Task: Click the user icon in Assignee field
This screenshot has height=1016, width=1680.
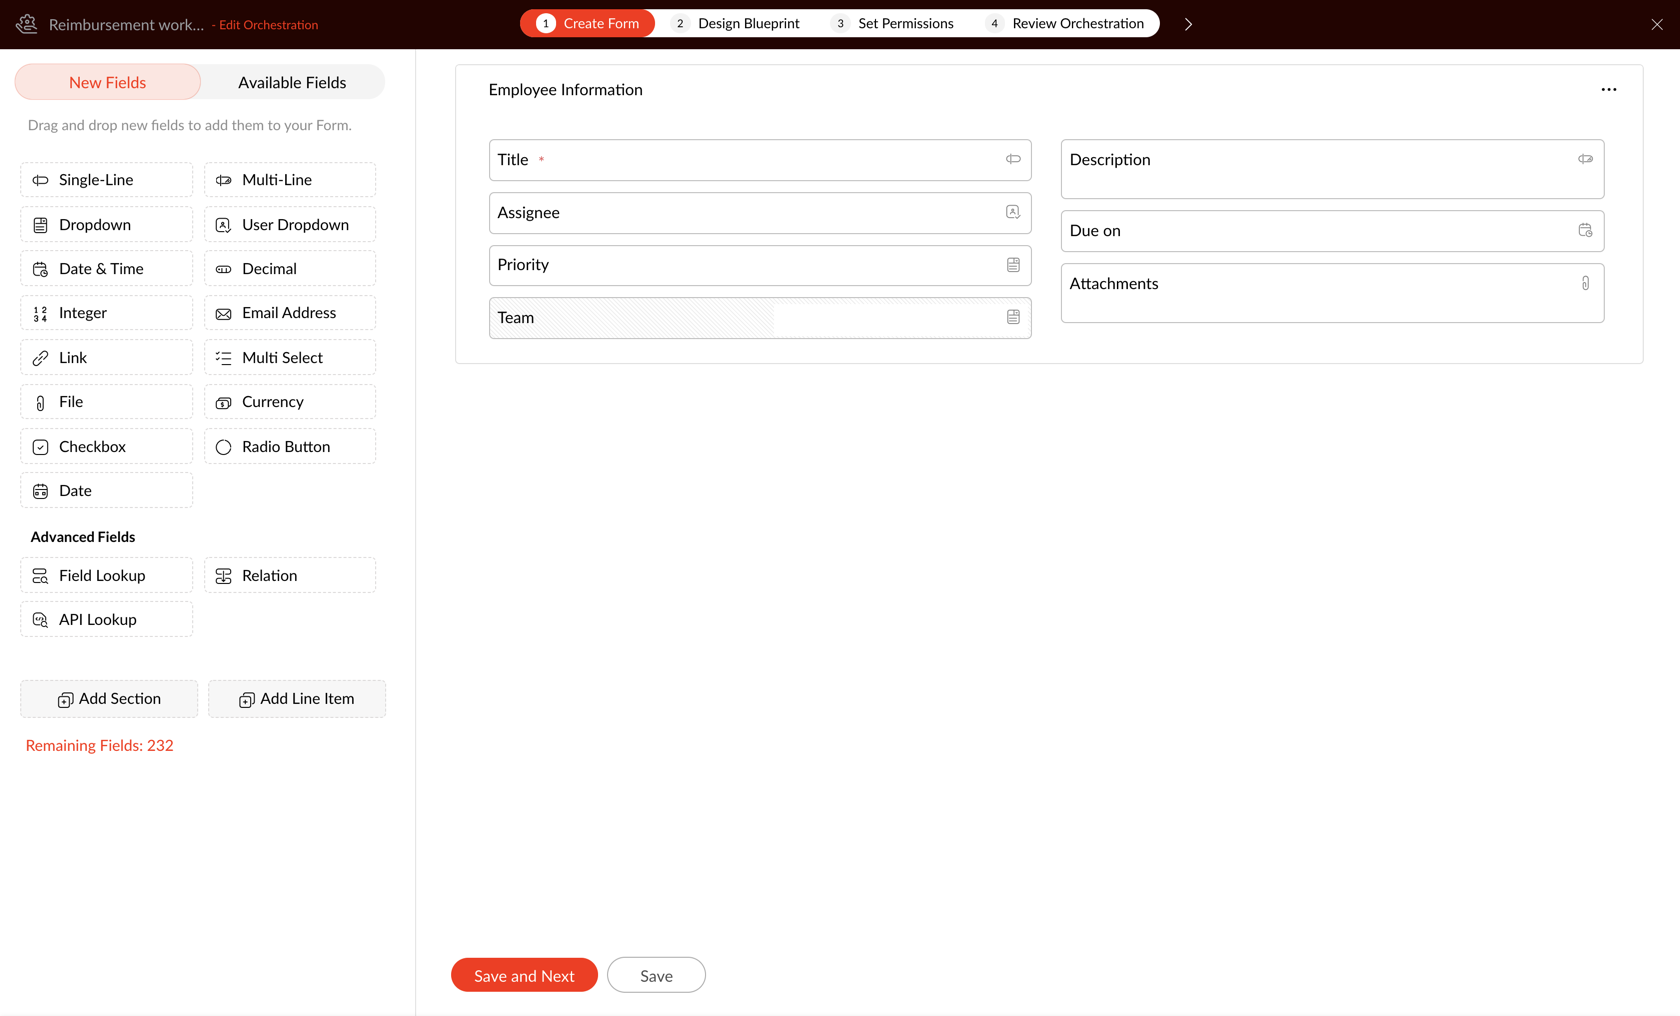Action: [1013, 212]
